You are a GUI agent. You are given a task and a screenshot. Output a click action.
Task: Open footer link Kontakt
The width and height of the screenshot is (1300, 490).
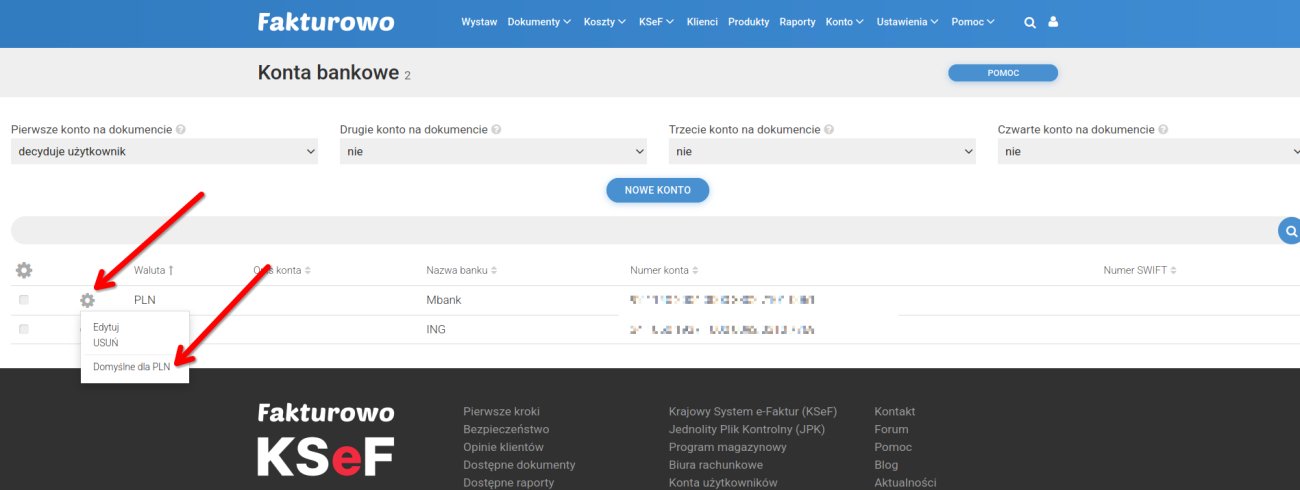895,412
